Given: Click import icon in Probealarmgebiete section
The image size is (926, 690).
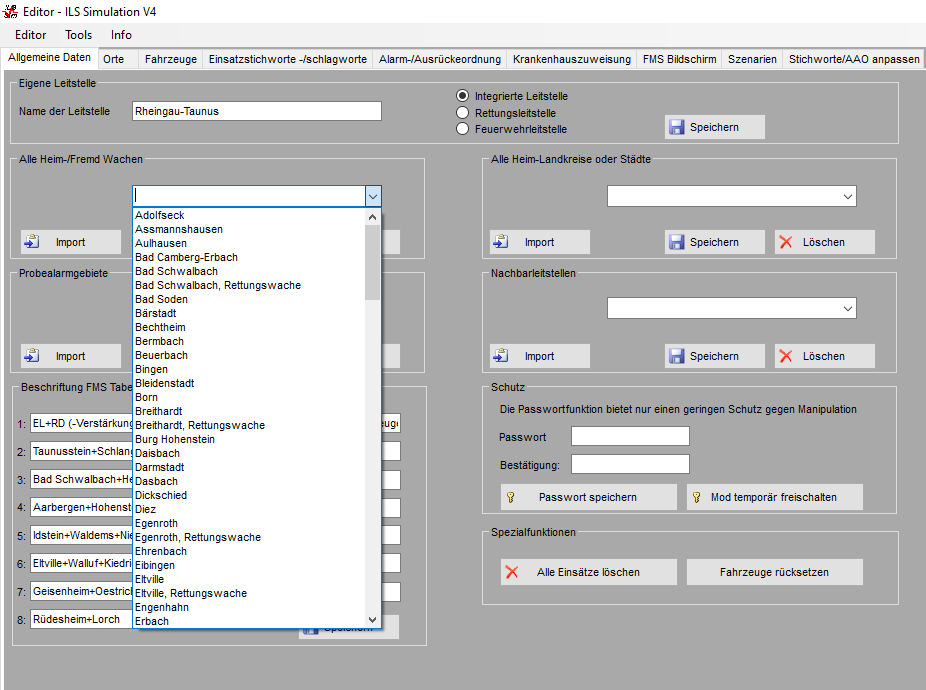Looking at the screenshot, I should [x=32, y=356].
